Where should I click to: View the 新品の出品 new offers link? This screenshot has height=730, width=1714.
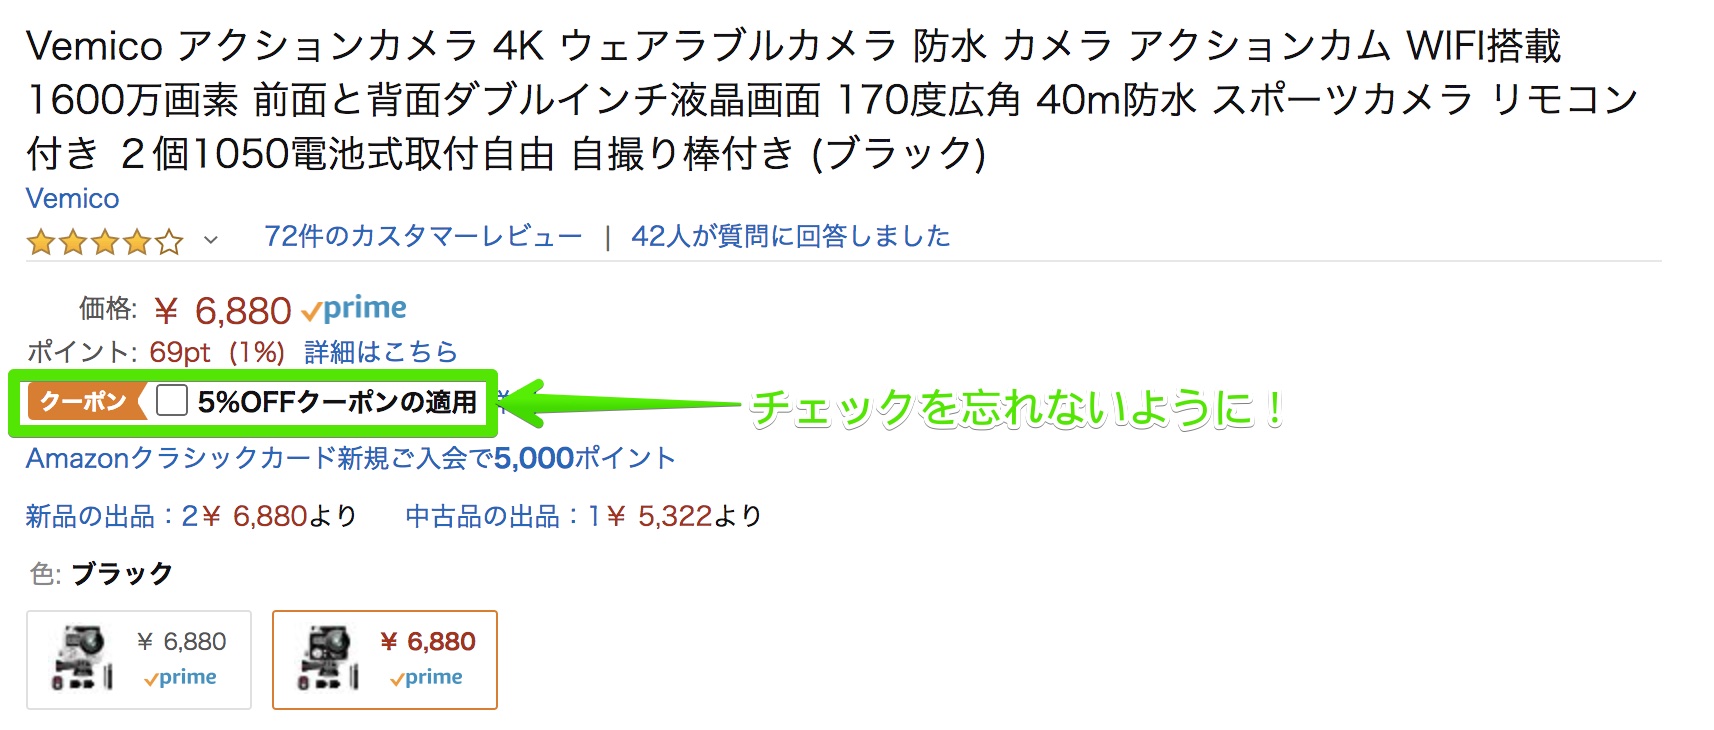[x=190, y=516]
